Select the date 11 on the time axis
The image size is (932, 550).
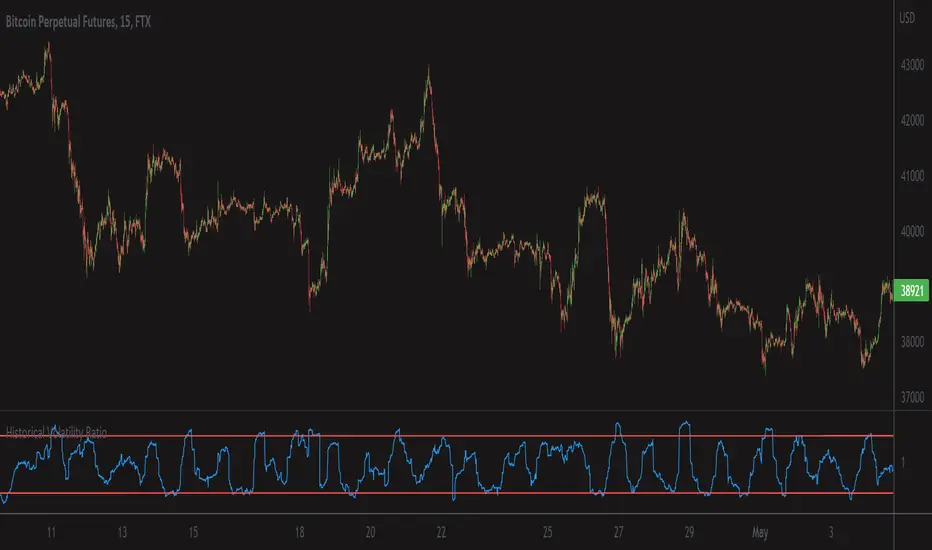51,532
